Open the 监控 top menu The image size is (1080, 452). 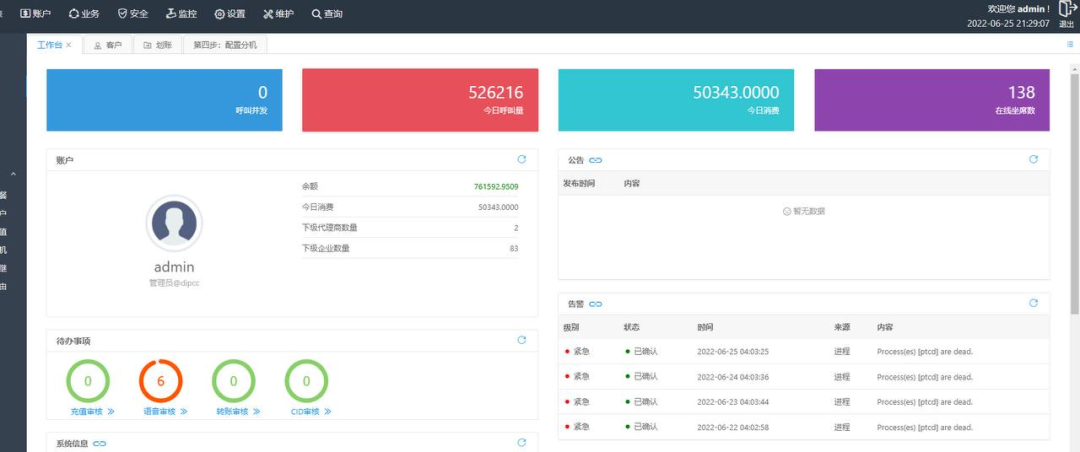181,14
